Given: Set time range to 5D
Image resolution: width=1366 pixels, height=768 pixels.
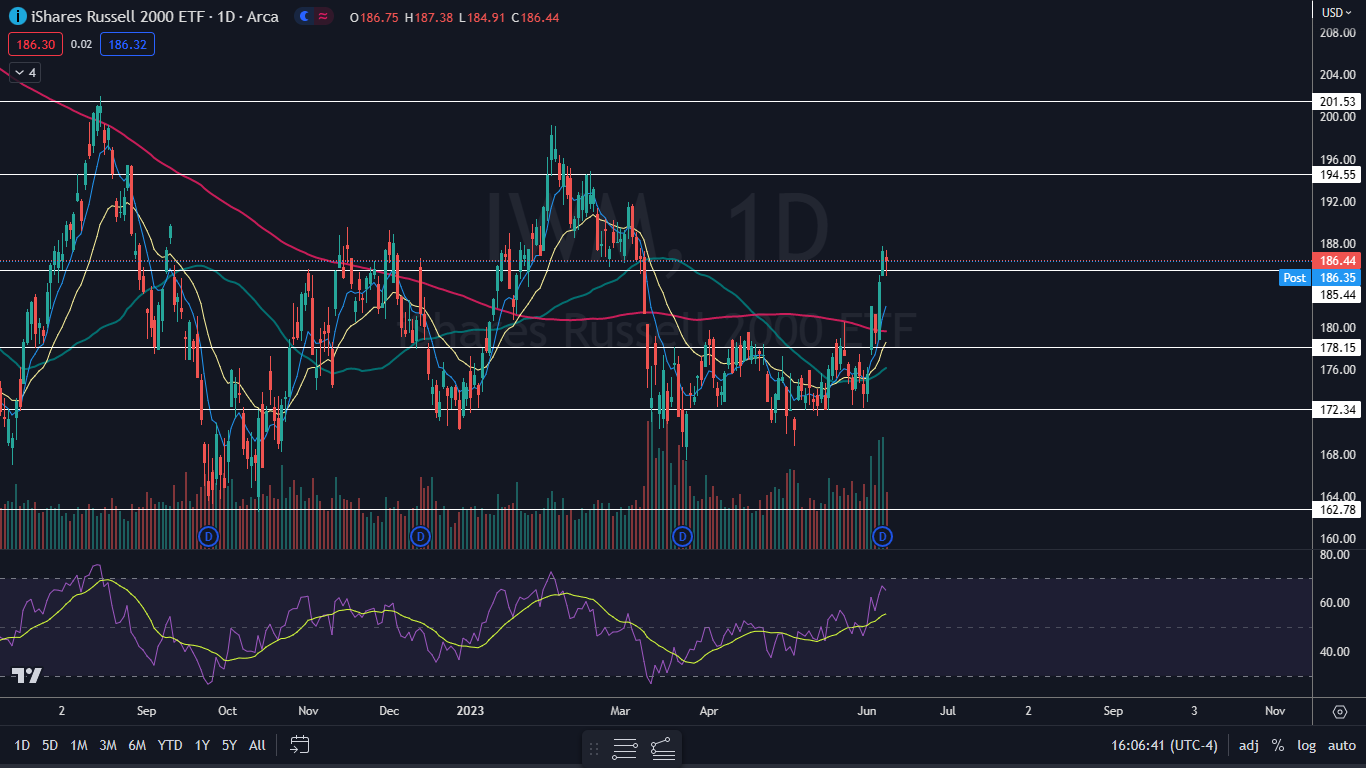Looking at the screenshot, I should pos(50,745).
